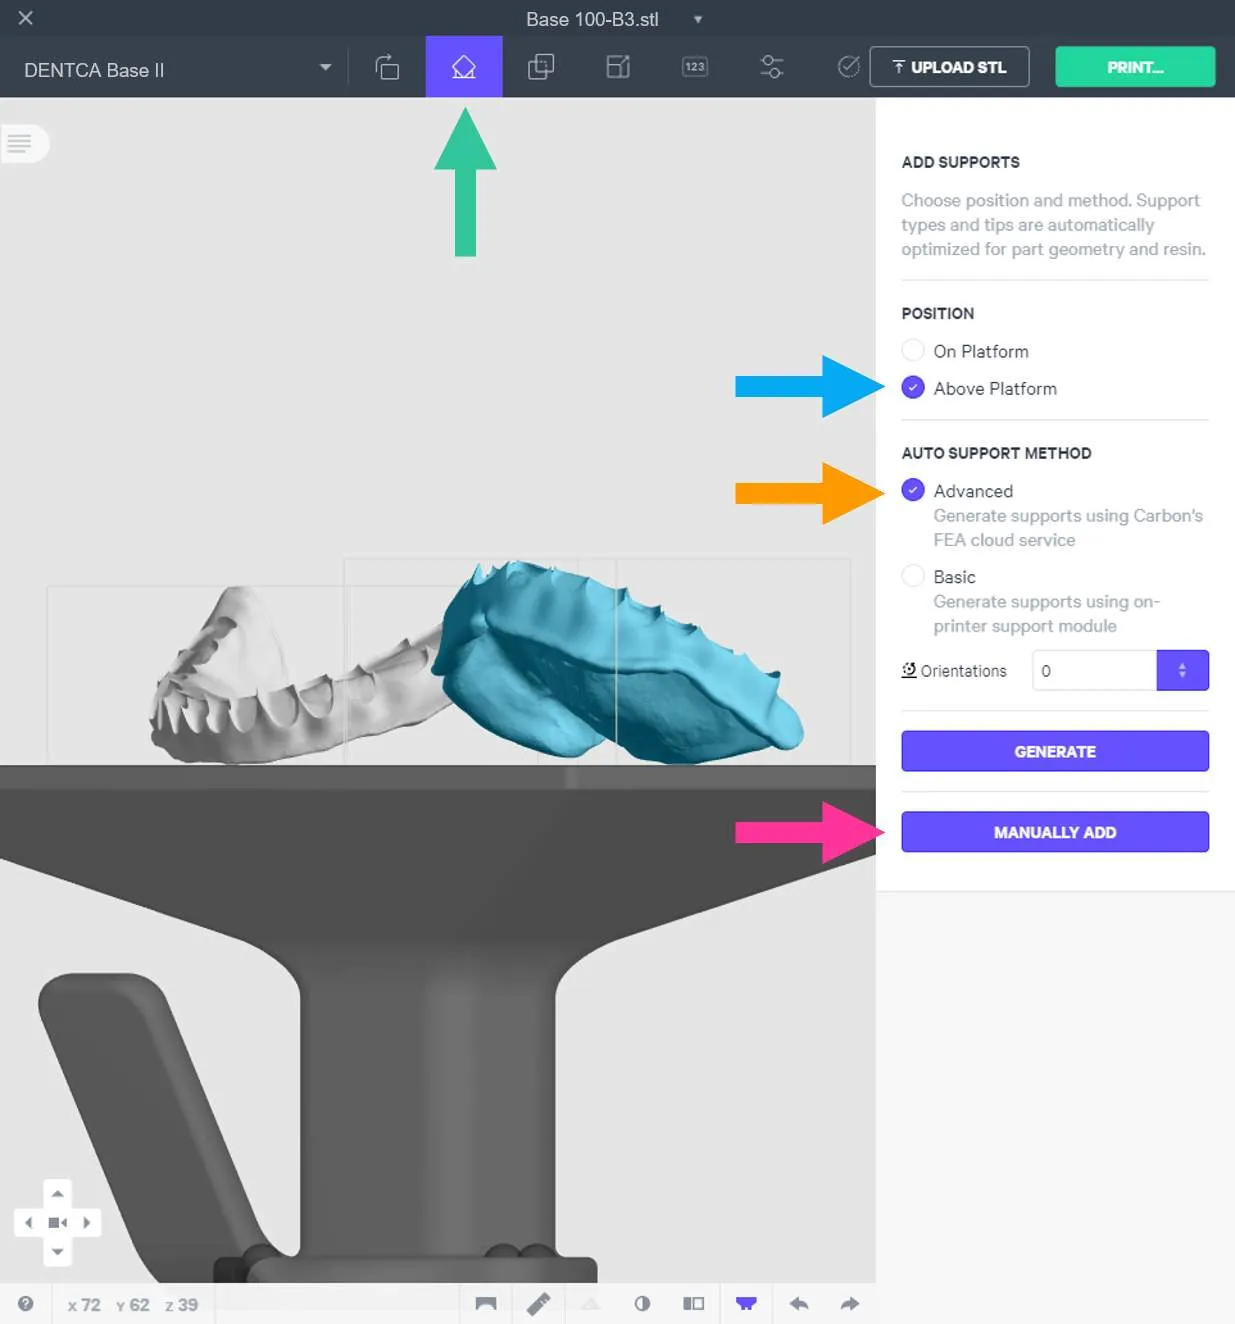Image resolution: width=1235 pixels, height=1324 pixels.
Task: Close the project with the X button
Action: click(x=26, y=18)
